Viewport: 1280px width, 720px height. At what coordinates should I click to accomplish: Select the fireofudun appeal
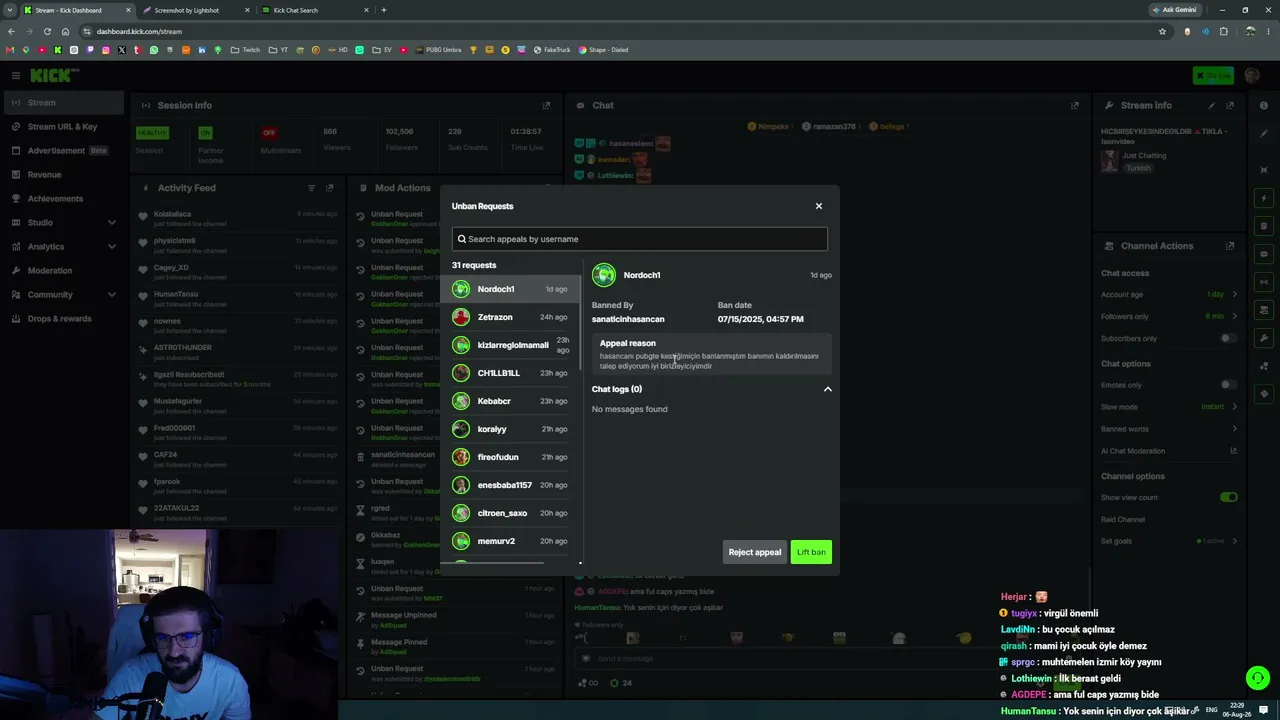pos(510,457)
